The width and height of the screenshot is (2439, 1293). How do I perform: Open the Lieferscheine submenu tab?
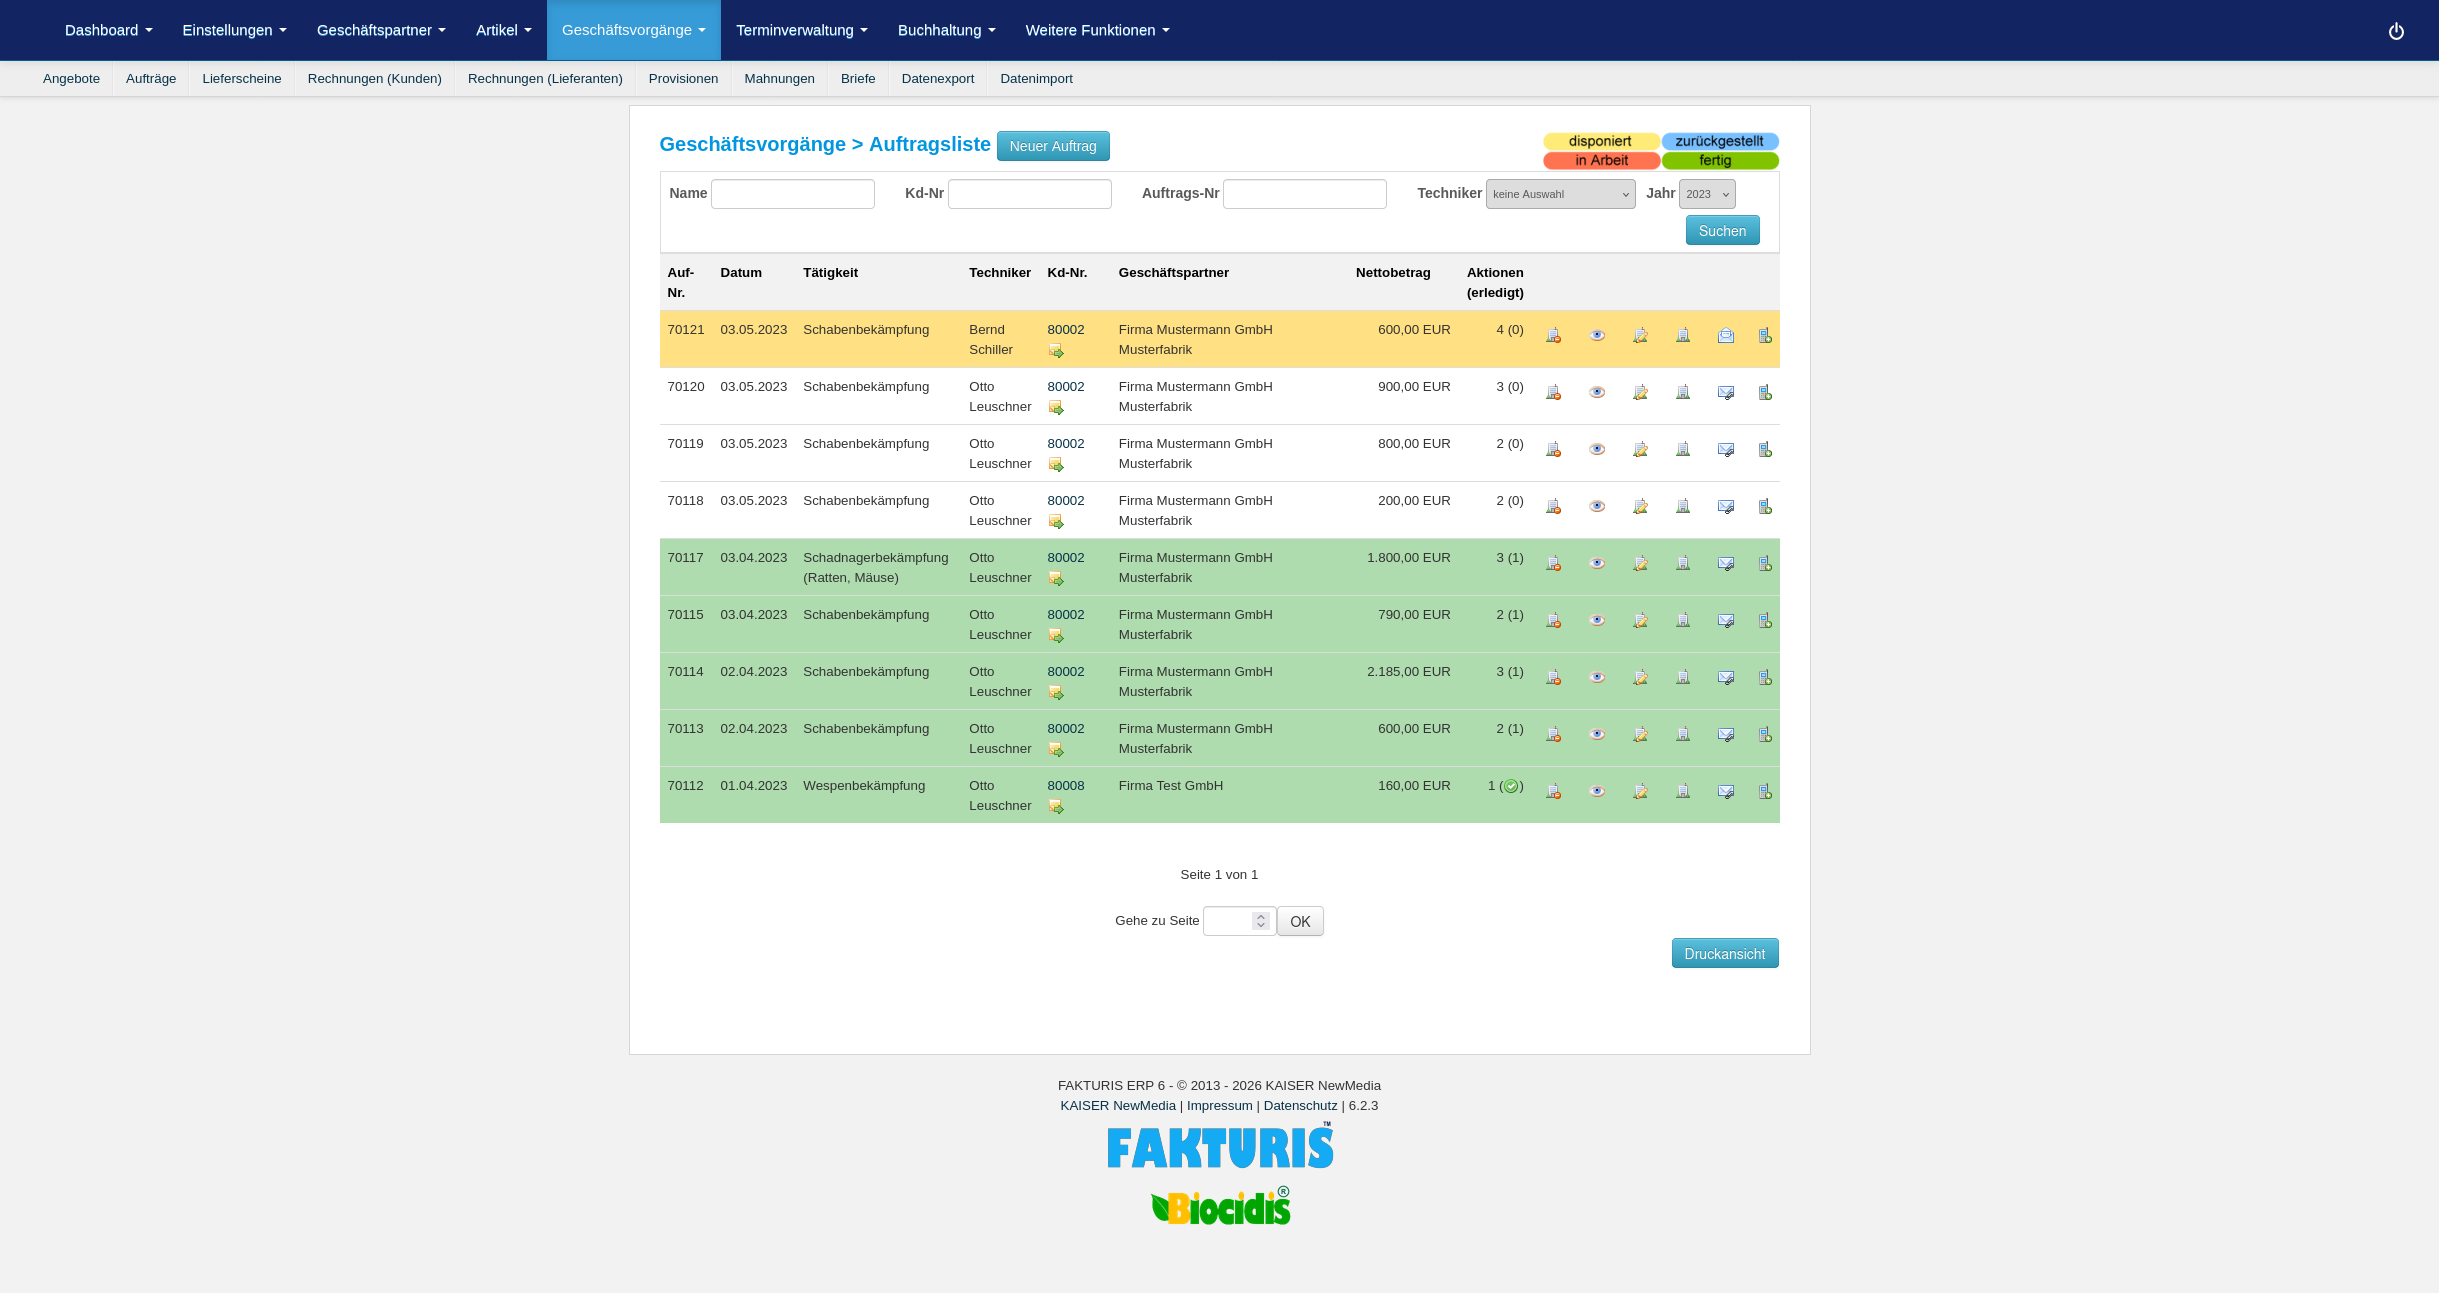(241, 79)
